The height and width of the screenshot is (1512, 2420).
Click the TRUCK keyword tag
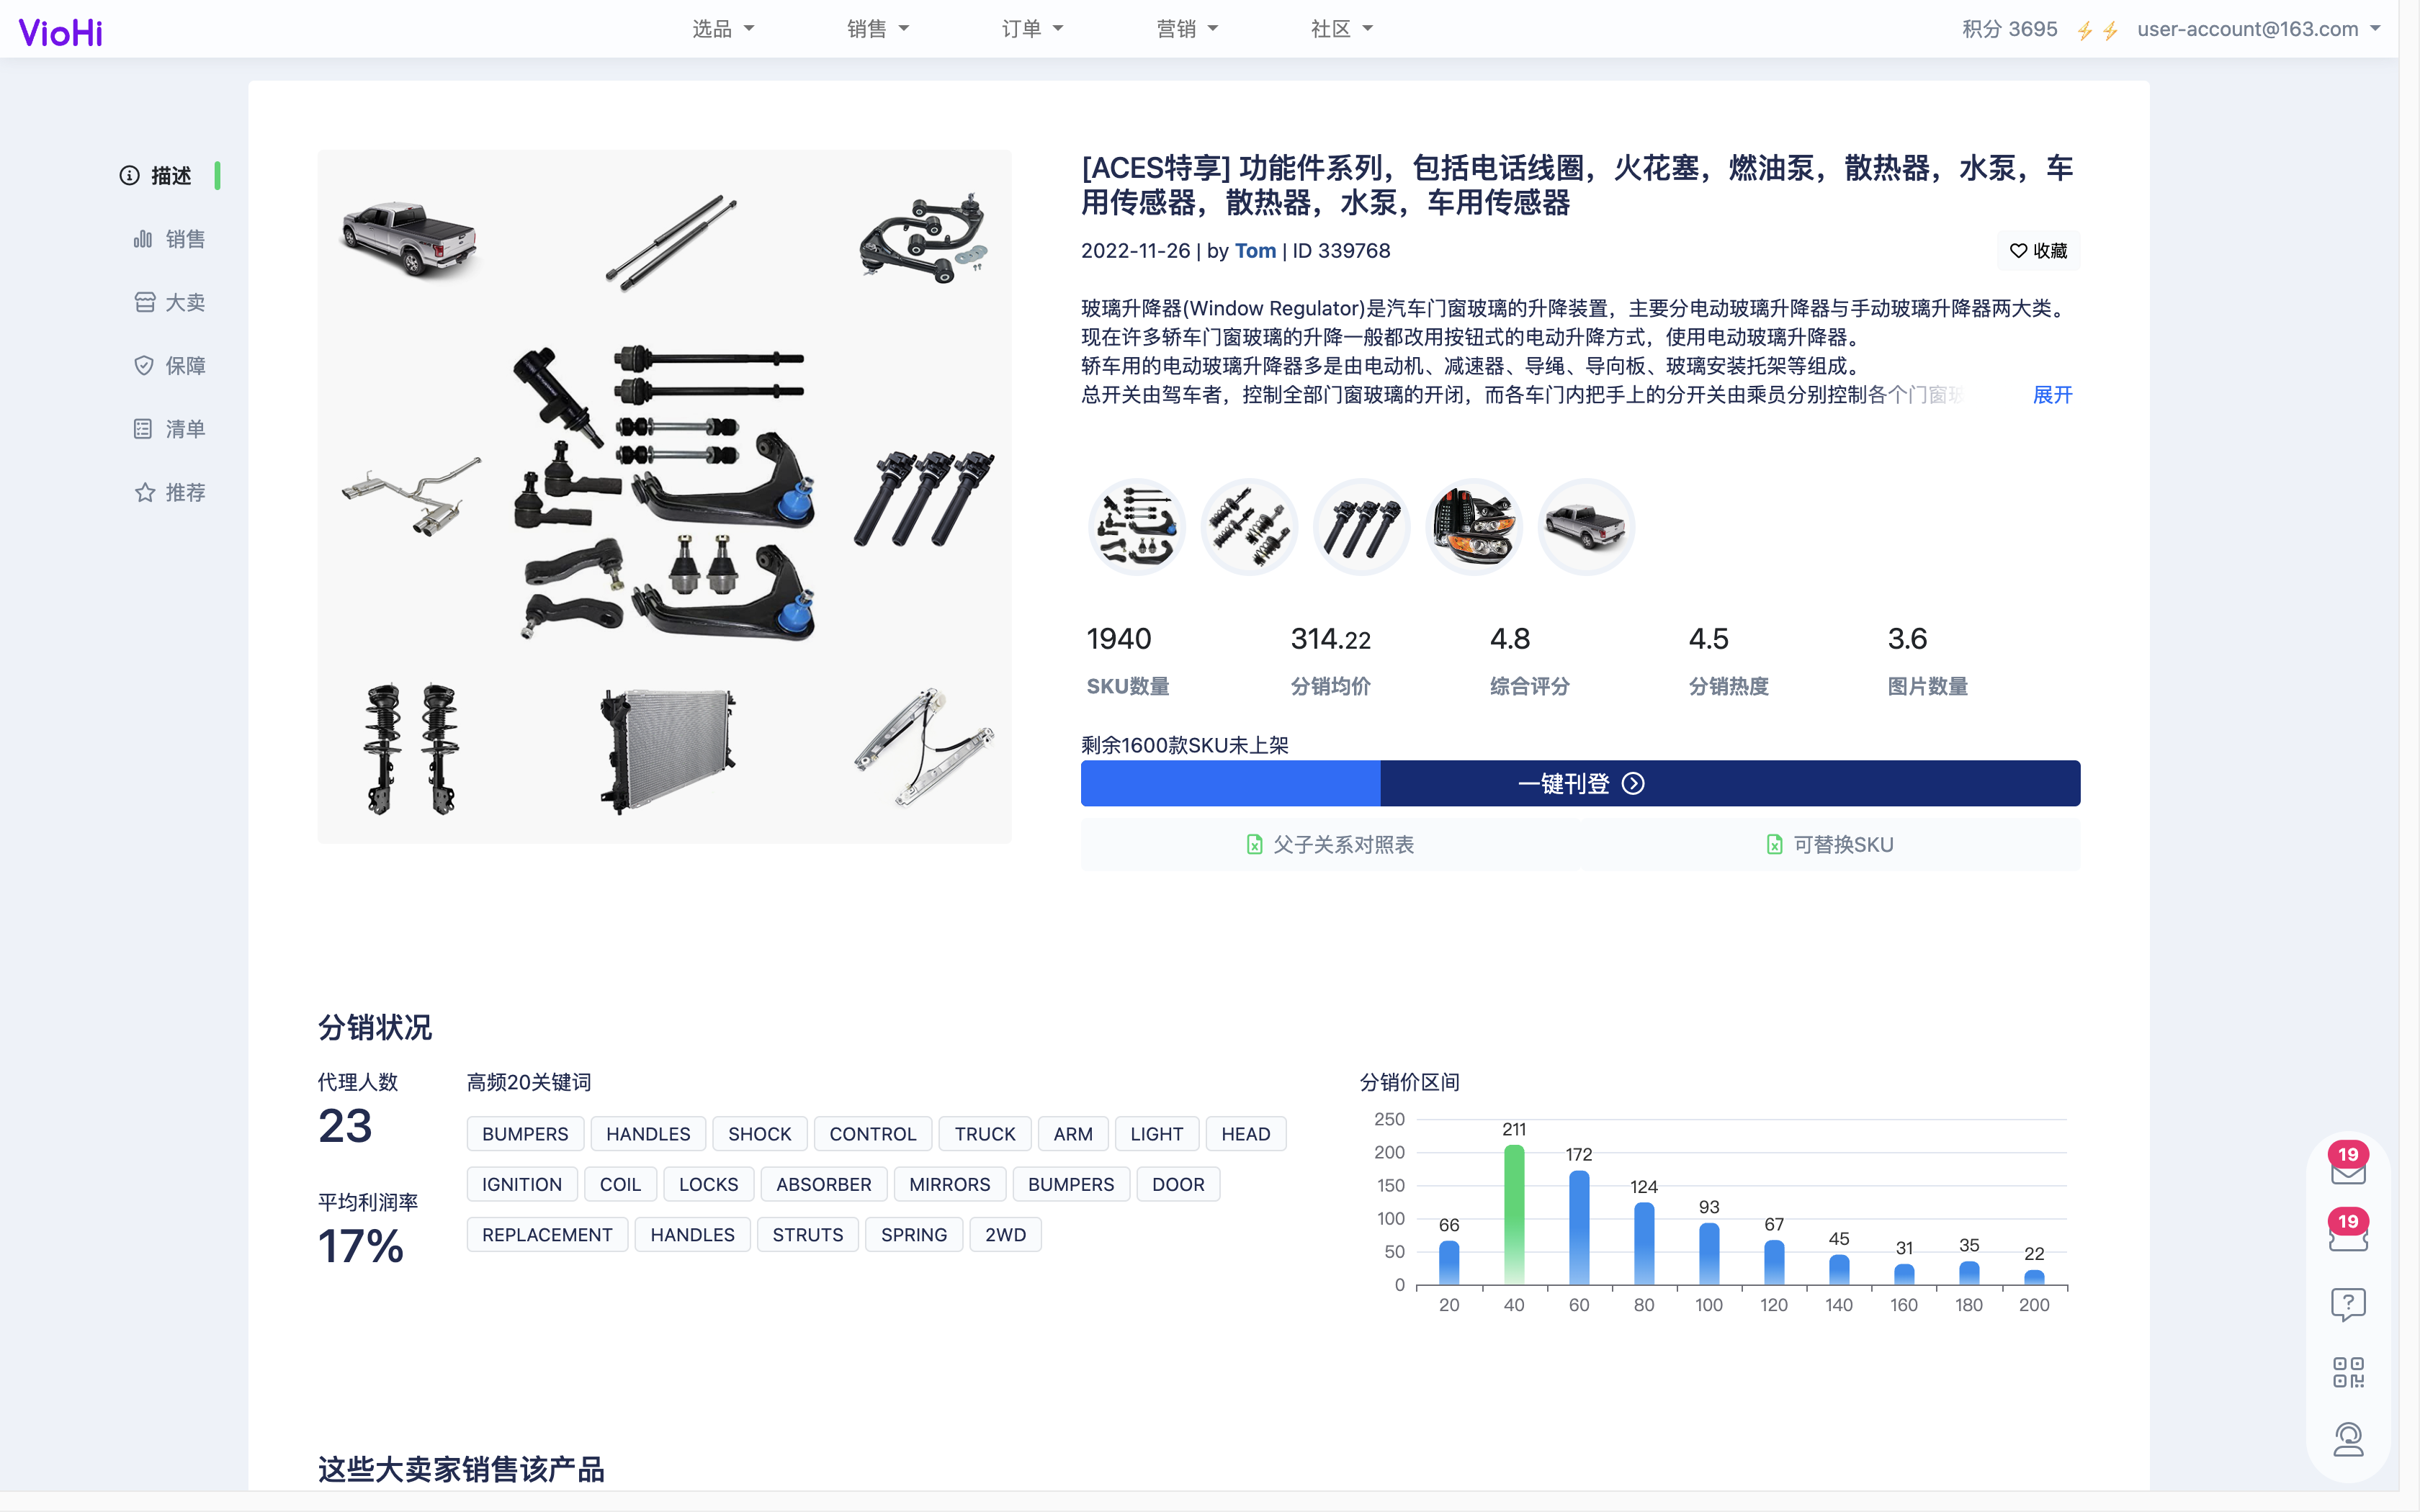[984, 1134]
